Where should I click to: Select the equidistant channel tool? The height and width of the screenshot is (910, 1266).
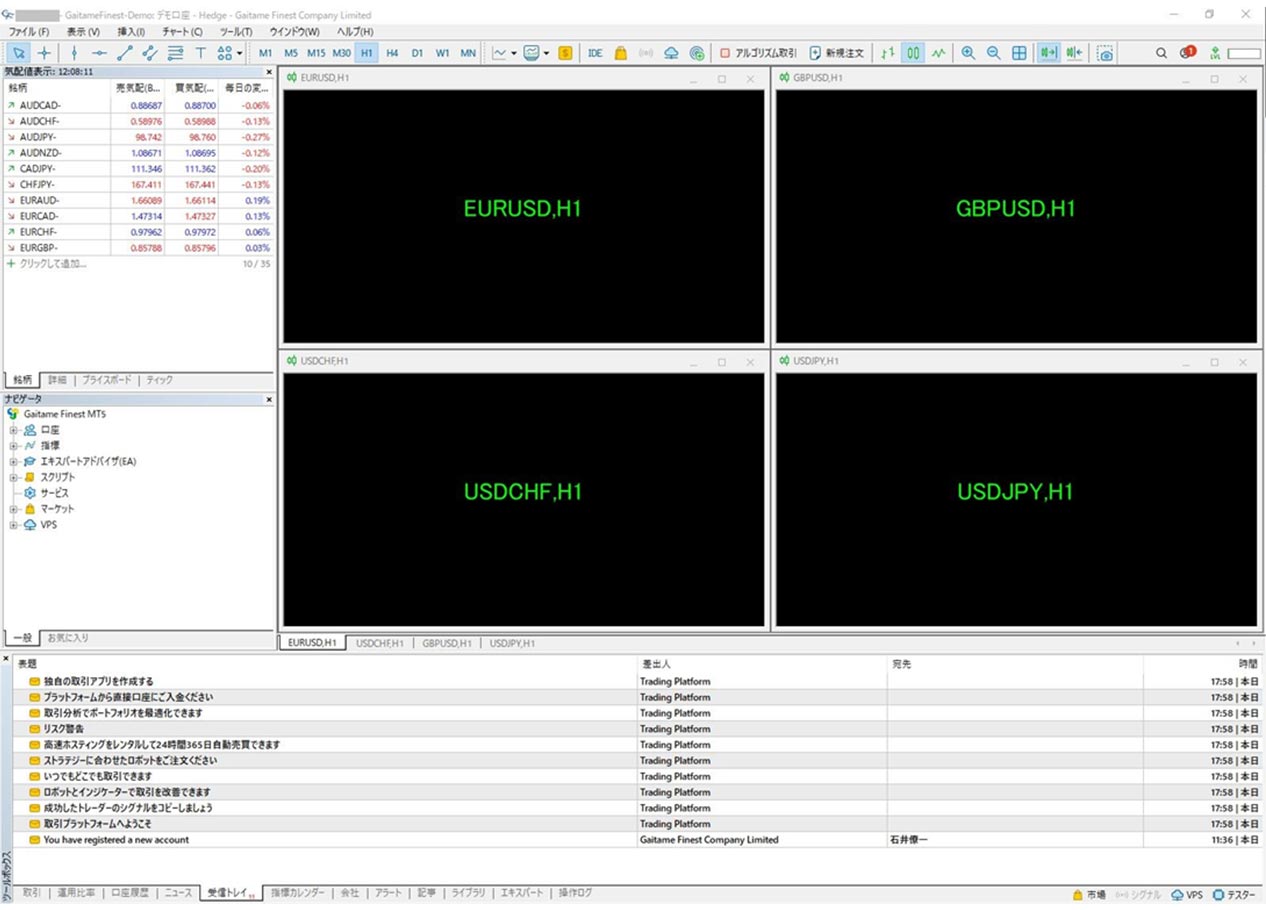point(150,53)
